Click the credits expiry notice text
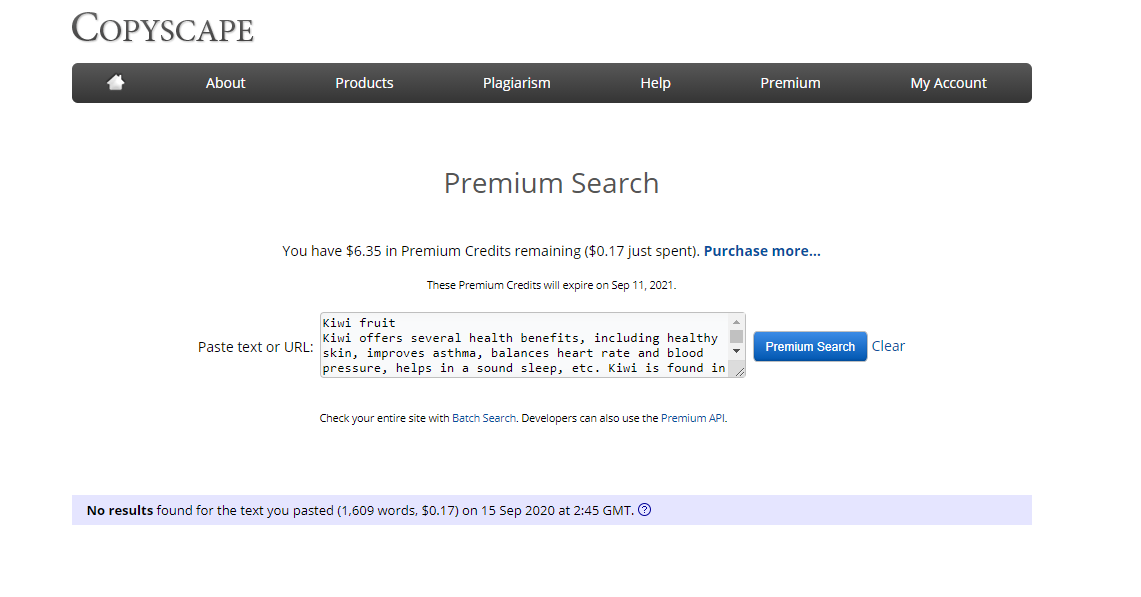This screenshot has width=1141, height=597. click(551, 285)
